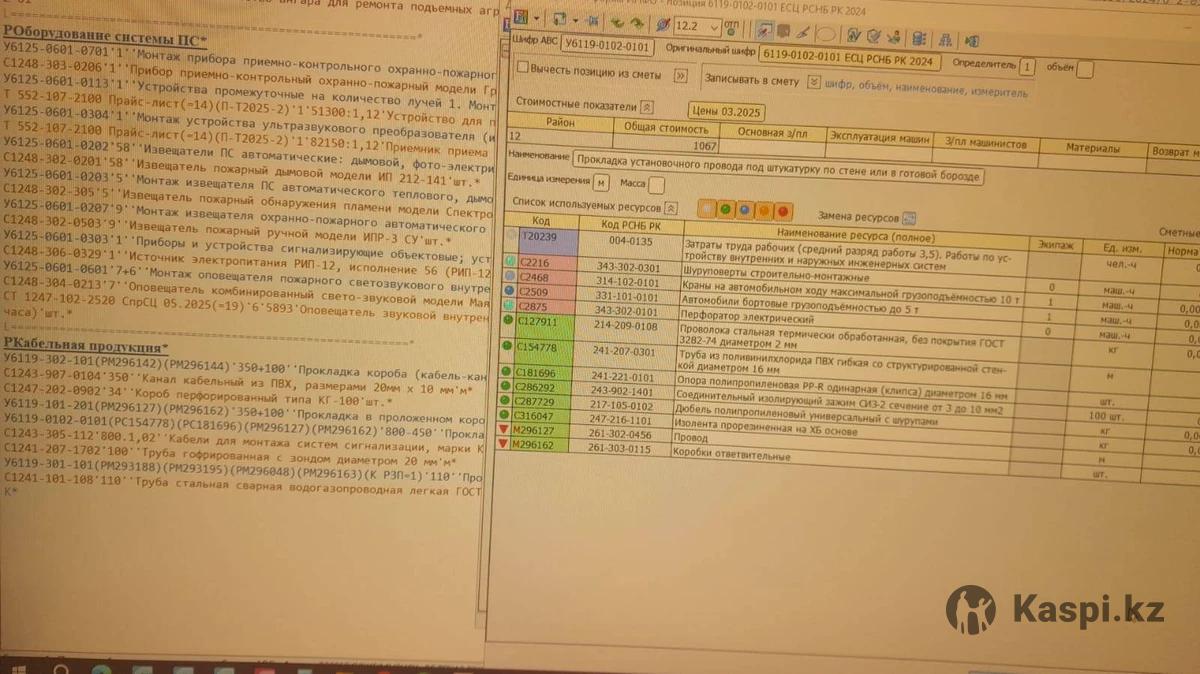1200x674 pixels.
Task: Click the pencil-like toolbar icon before the oval
Action: (804, 32)
